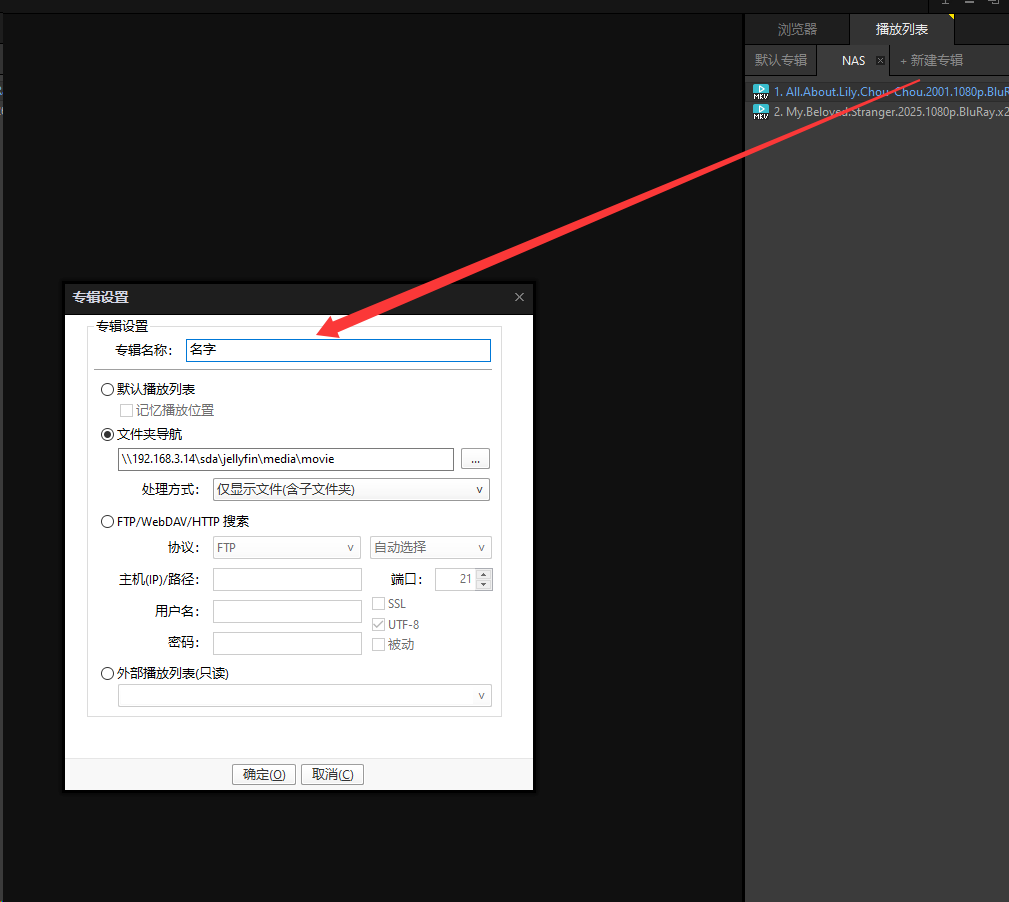Switch to the 播放列表 tab
Viewport: 1009px width, 902px height.
coord(902,29)
